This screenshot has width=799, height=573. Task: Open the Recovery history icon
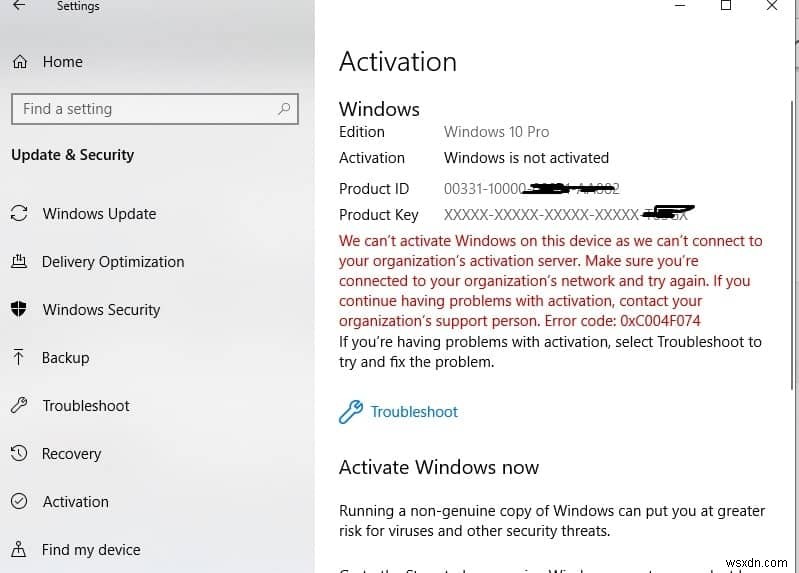pos(19,453)
